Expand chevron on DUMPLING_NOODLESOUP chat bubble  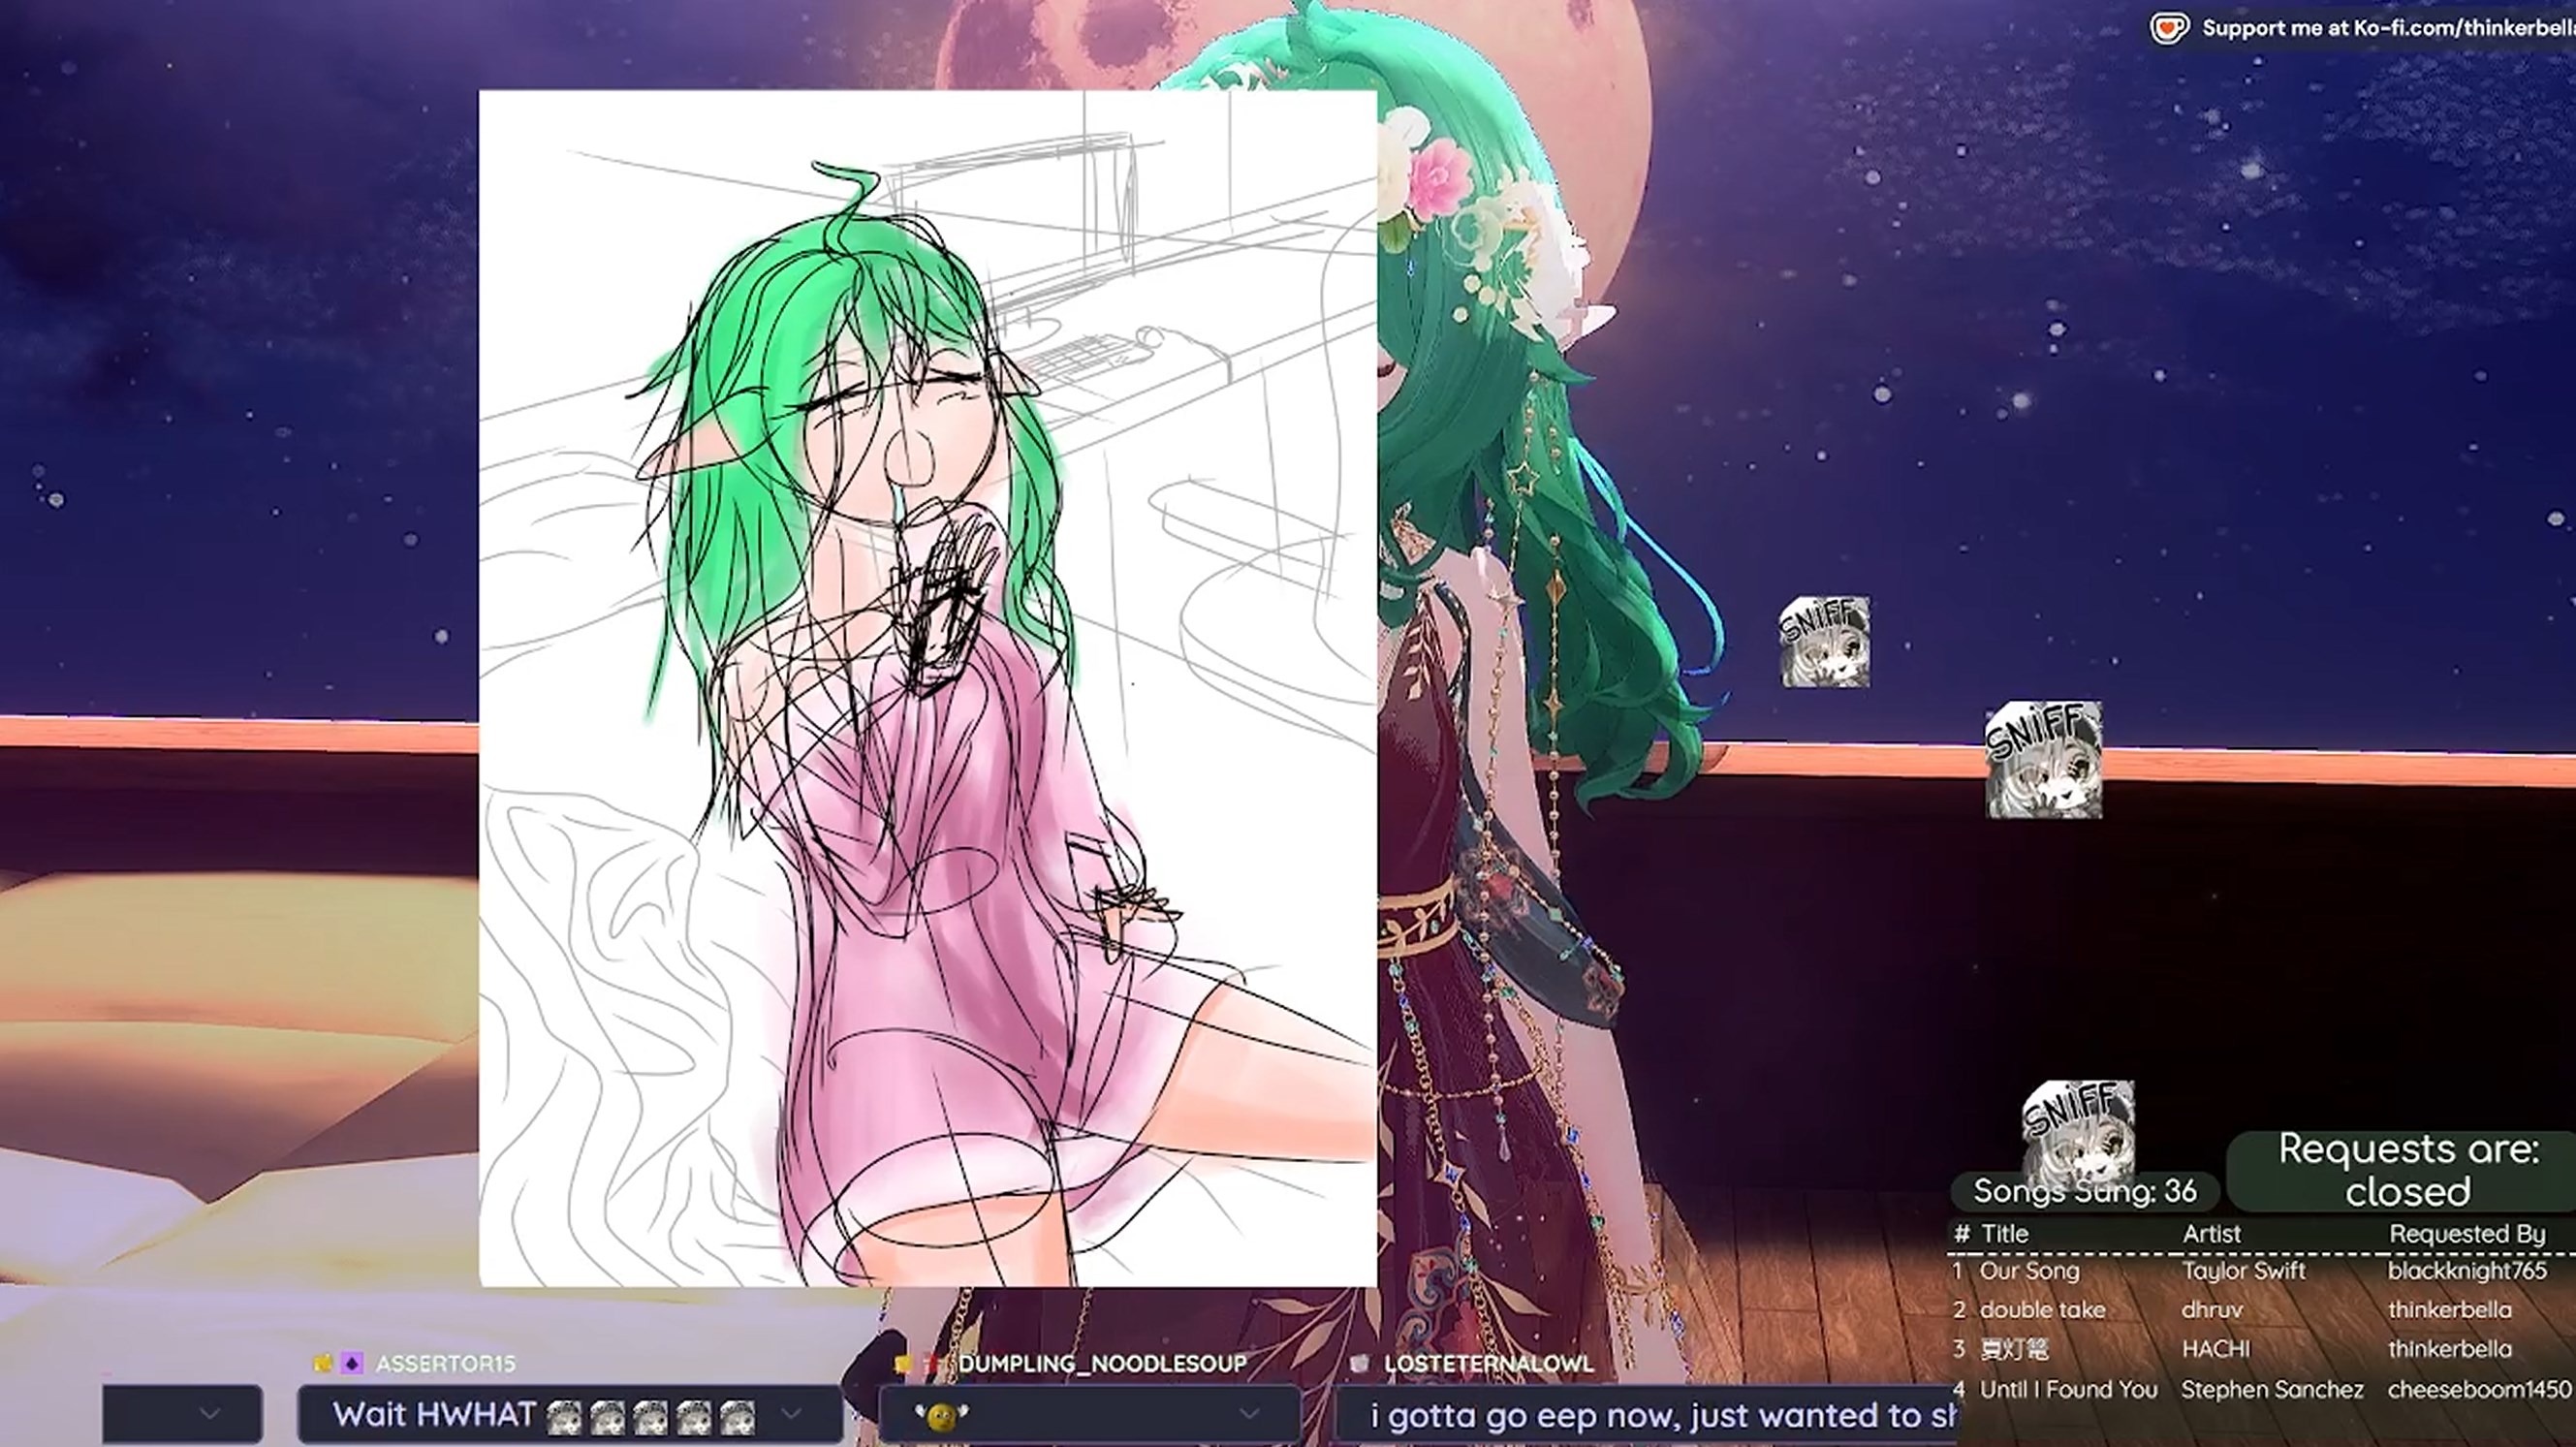[1249, 1413]
